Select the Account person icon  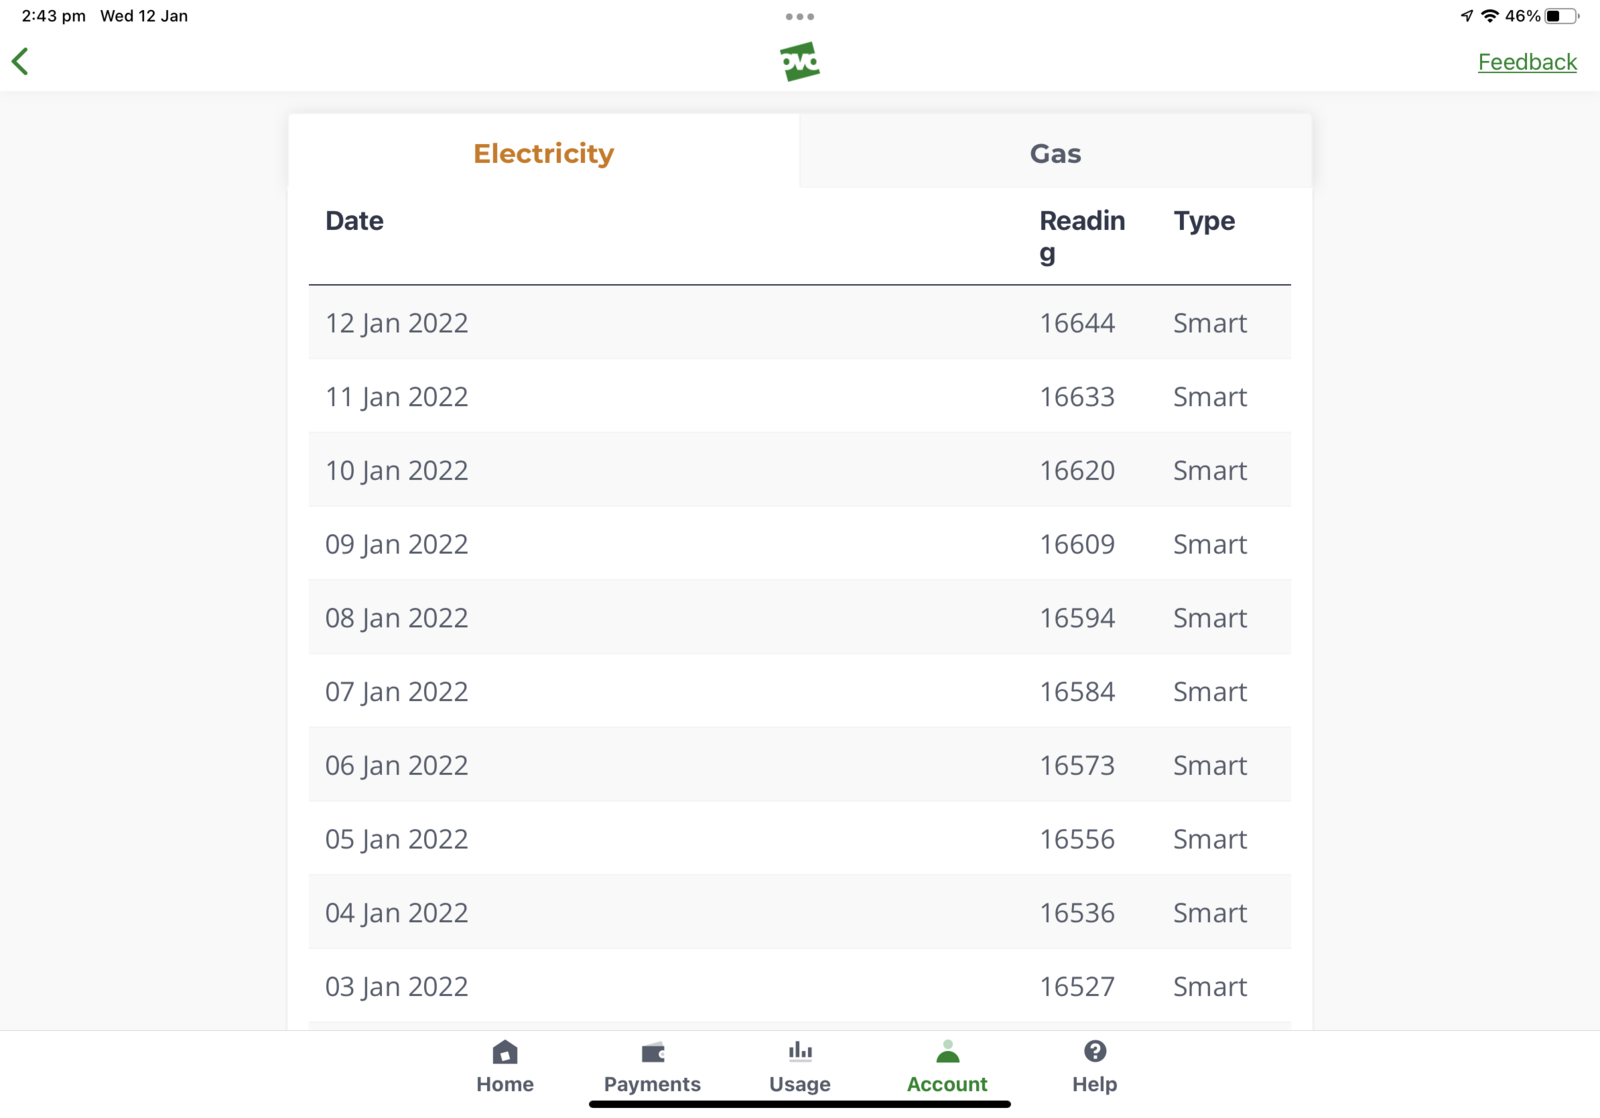tap(947, 1052)
